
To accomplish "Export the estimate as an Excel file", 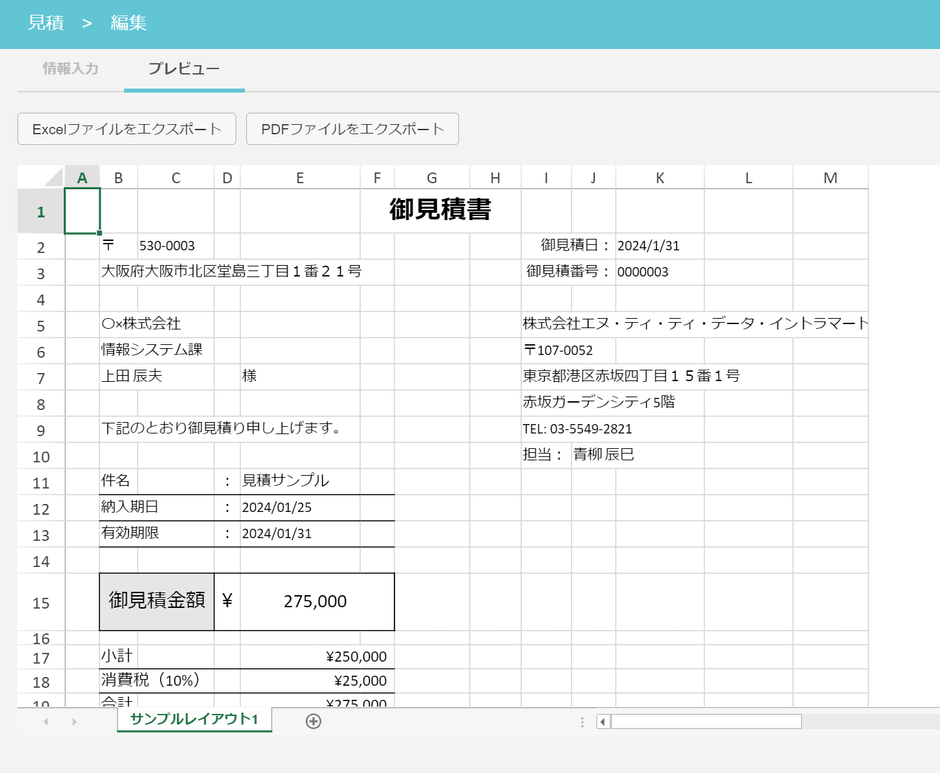I will point(126,128).
